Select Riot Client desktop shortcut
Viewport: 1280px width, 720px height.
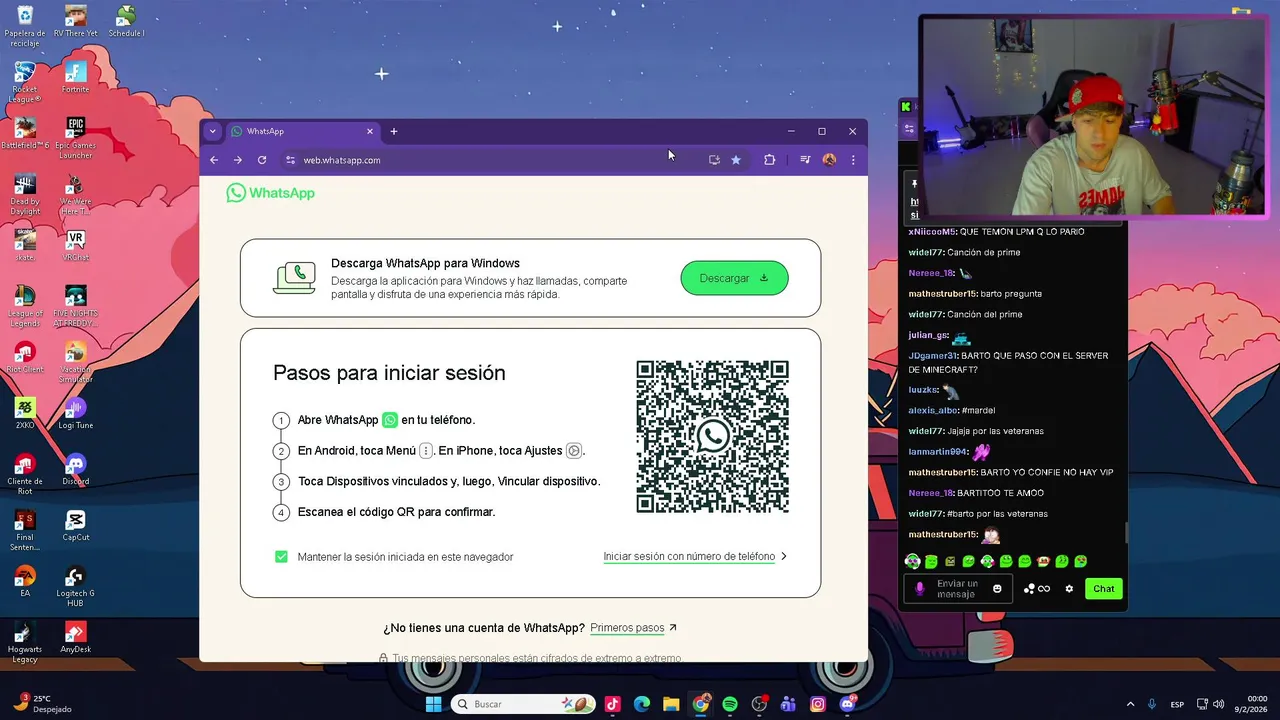coord(25,358)
